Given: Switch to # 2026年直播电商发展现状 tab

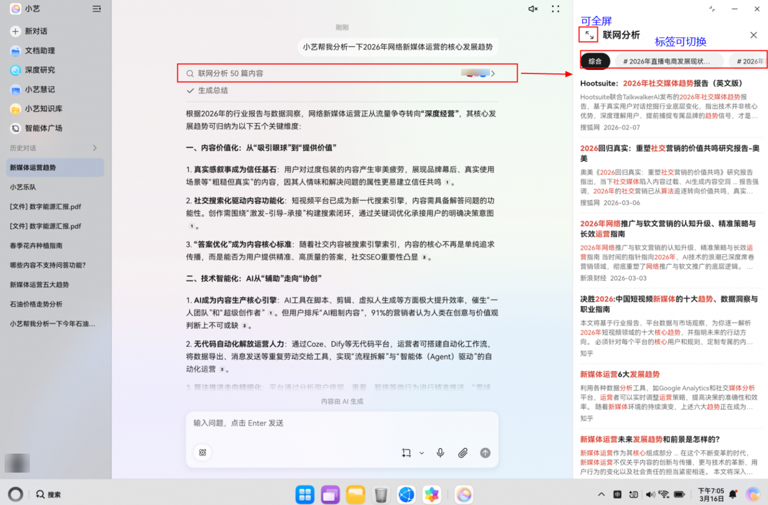Looking at the screenshot, I should click(x=667, y=61).
